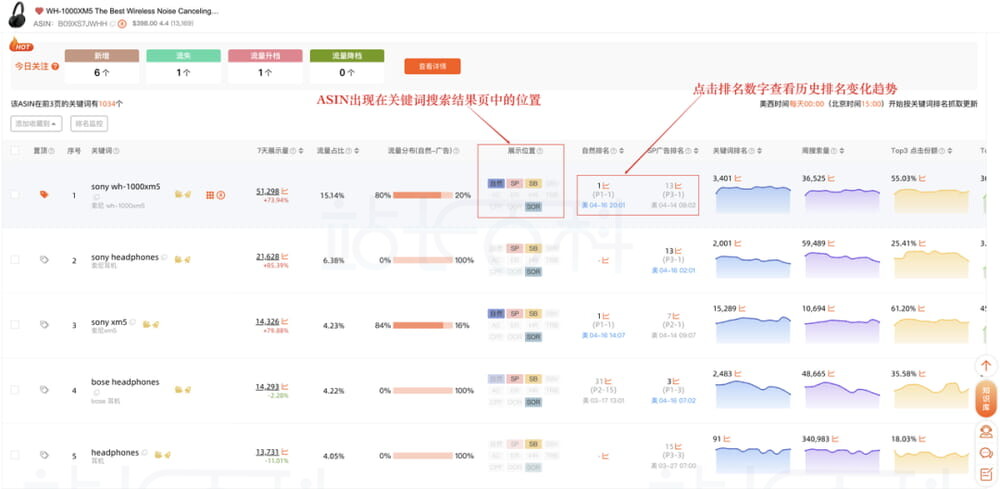Click the product title WH-1000XM5 The Best Wireless
The height and width of the screenshot is (489, 1000).
click(x=132, y=11)
